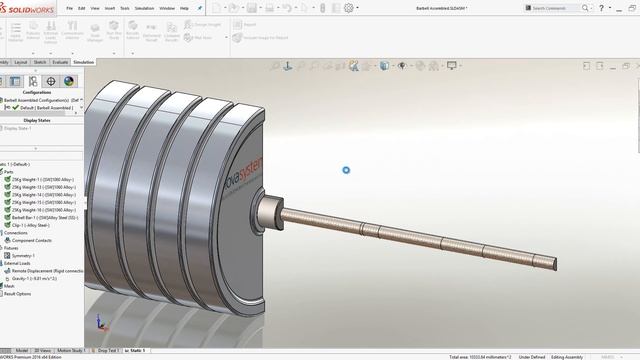Click the Apply Material ribbon icon
Viewport: 640px width, 360px height.
16,32
